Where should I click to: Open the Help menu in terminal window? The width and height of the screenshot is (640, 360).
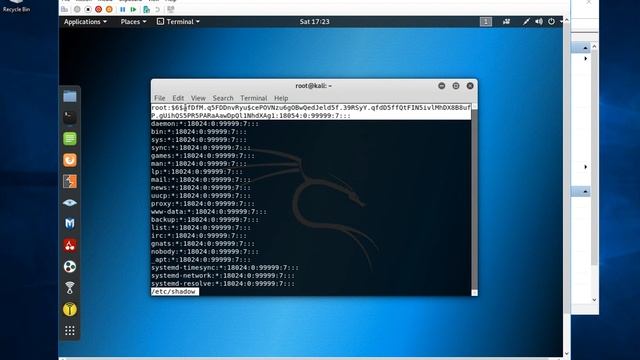pos(281,98)
